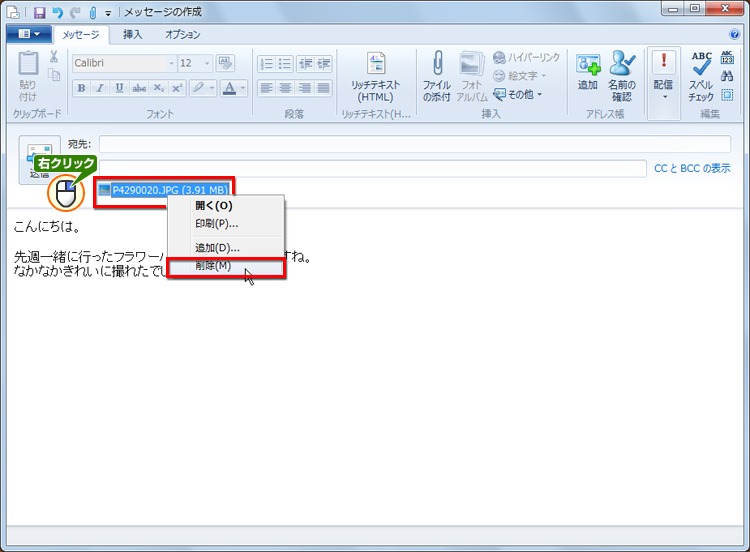Image resolution: width=750 pixels, height=552 pixels.
Task: Click the こんにちは。 body text
Action: tap(47, 226)
